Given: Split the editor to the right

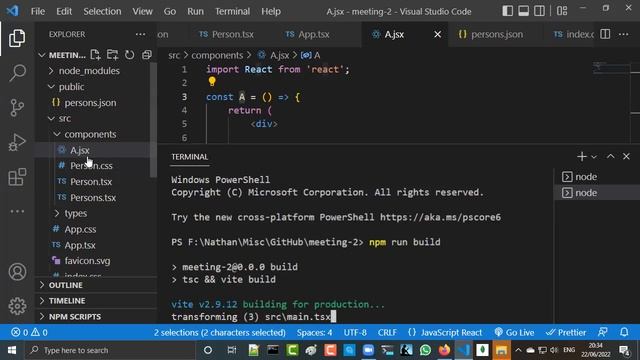Looking at the screenshot, I should [x=605, y=34].
